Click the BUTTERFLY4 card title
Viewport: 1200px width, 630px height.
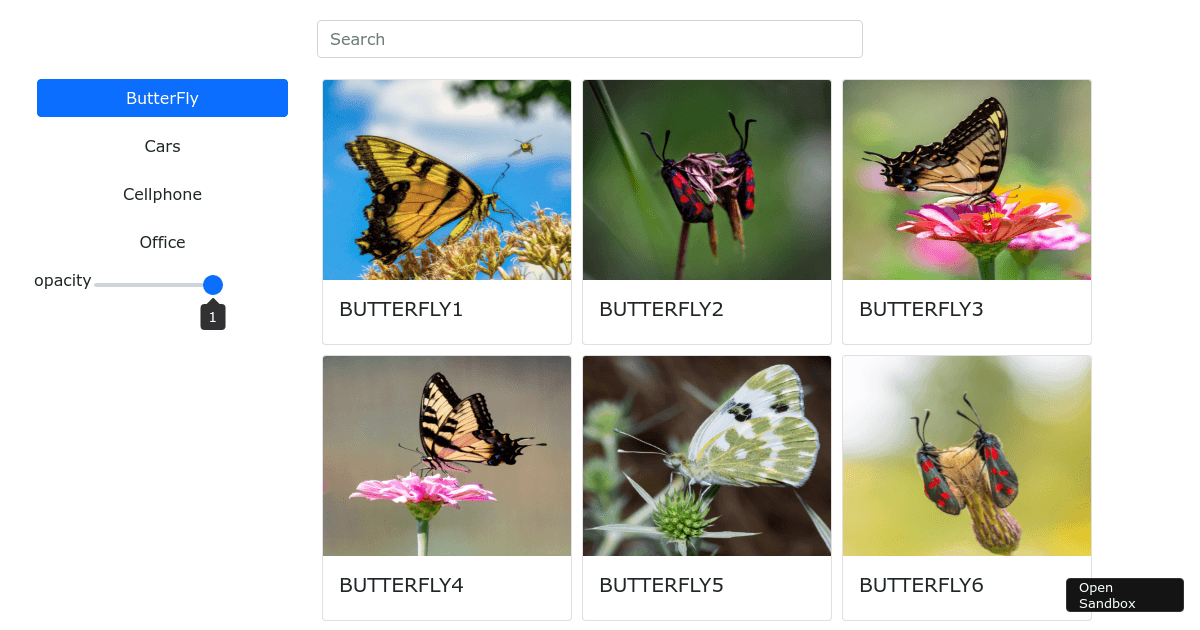[x=401, y=585]
